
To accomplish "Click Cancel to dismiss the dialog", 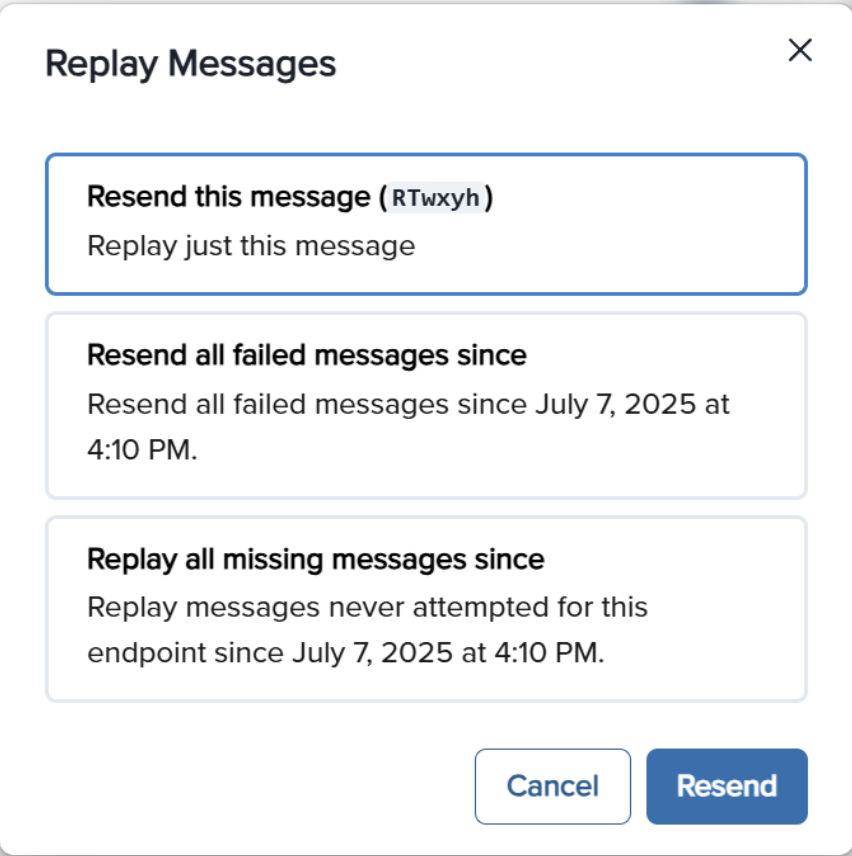I will coord(552,786).
